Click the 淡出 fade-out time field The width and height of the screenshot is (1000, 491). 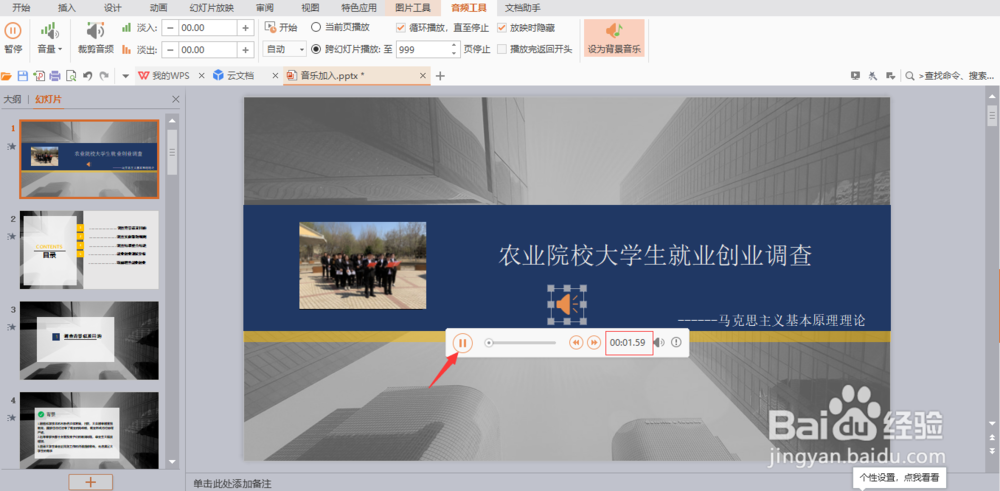click(207, 50)
